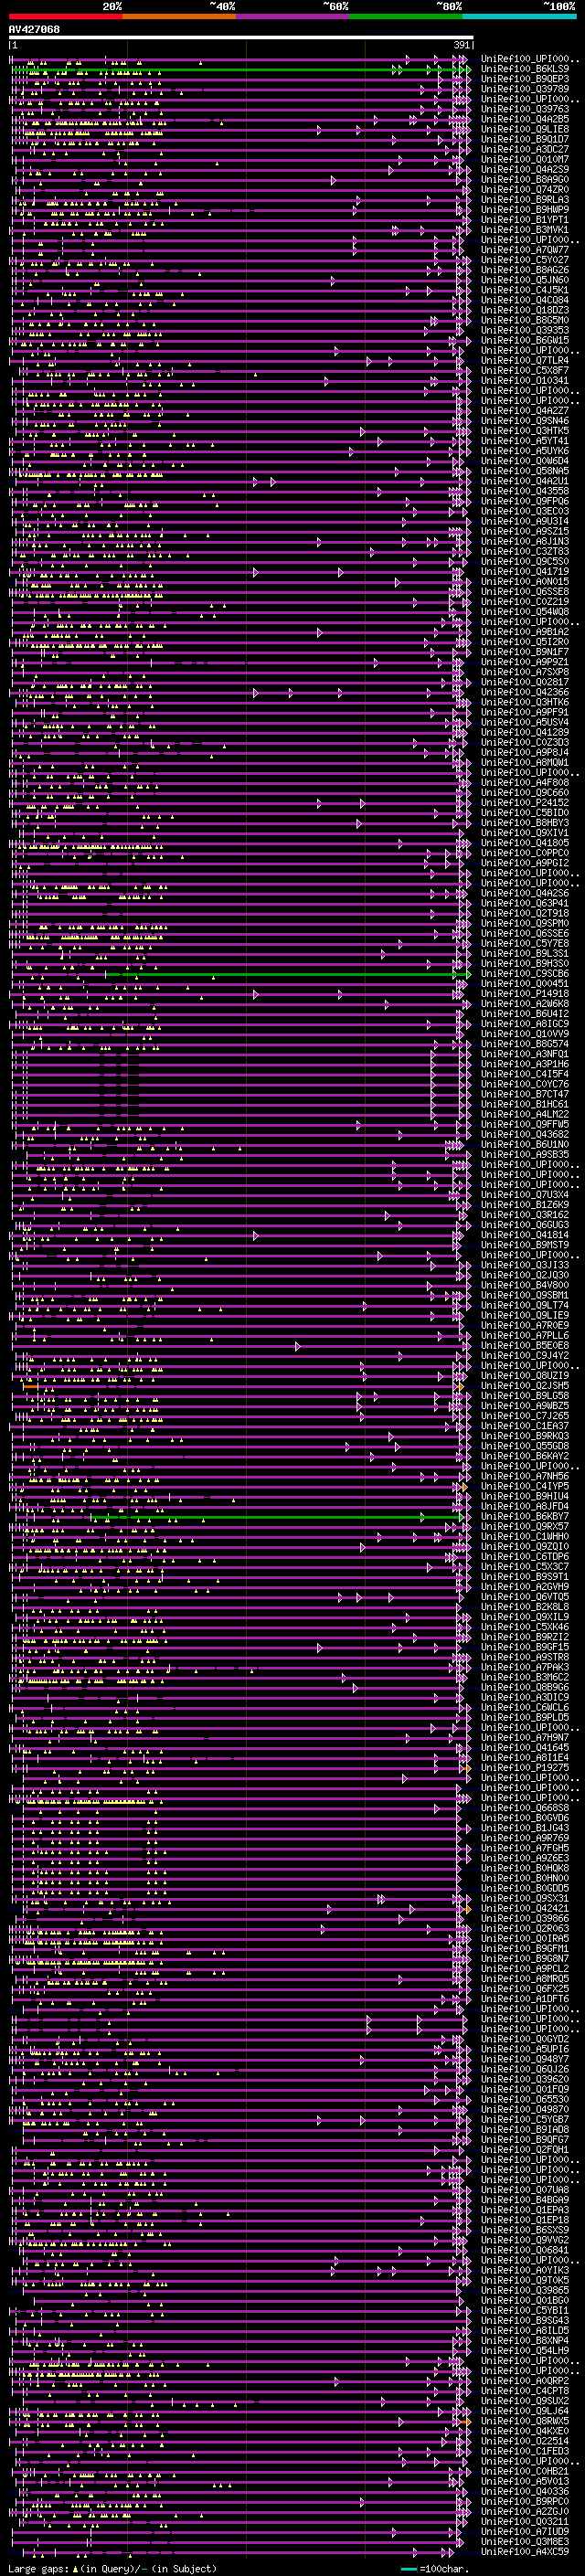Viewport: 585px width, 2576px height.
Task: Select label UniRef100_C4J5K1
Action: click(x=525, y=290)
